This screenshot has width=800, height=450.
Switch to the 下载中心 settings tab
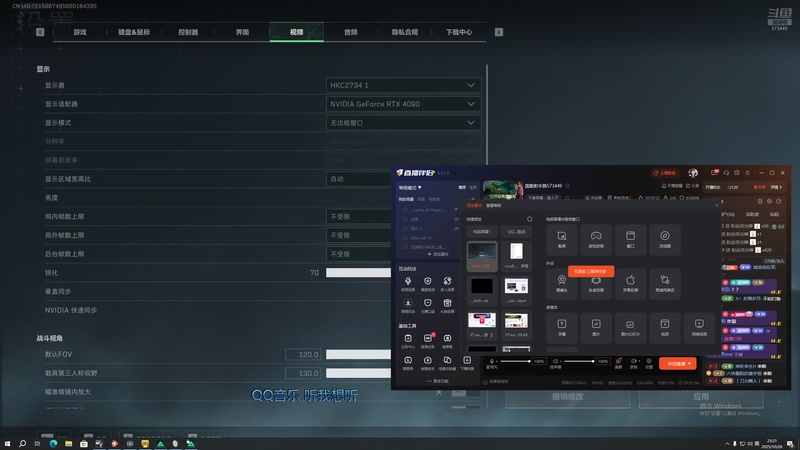(x=459, y=32)
